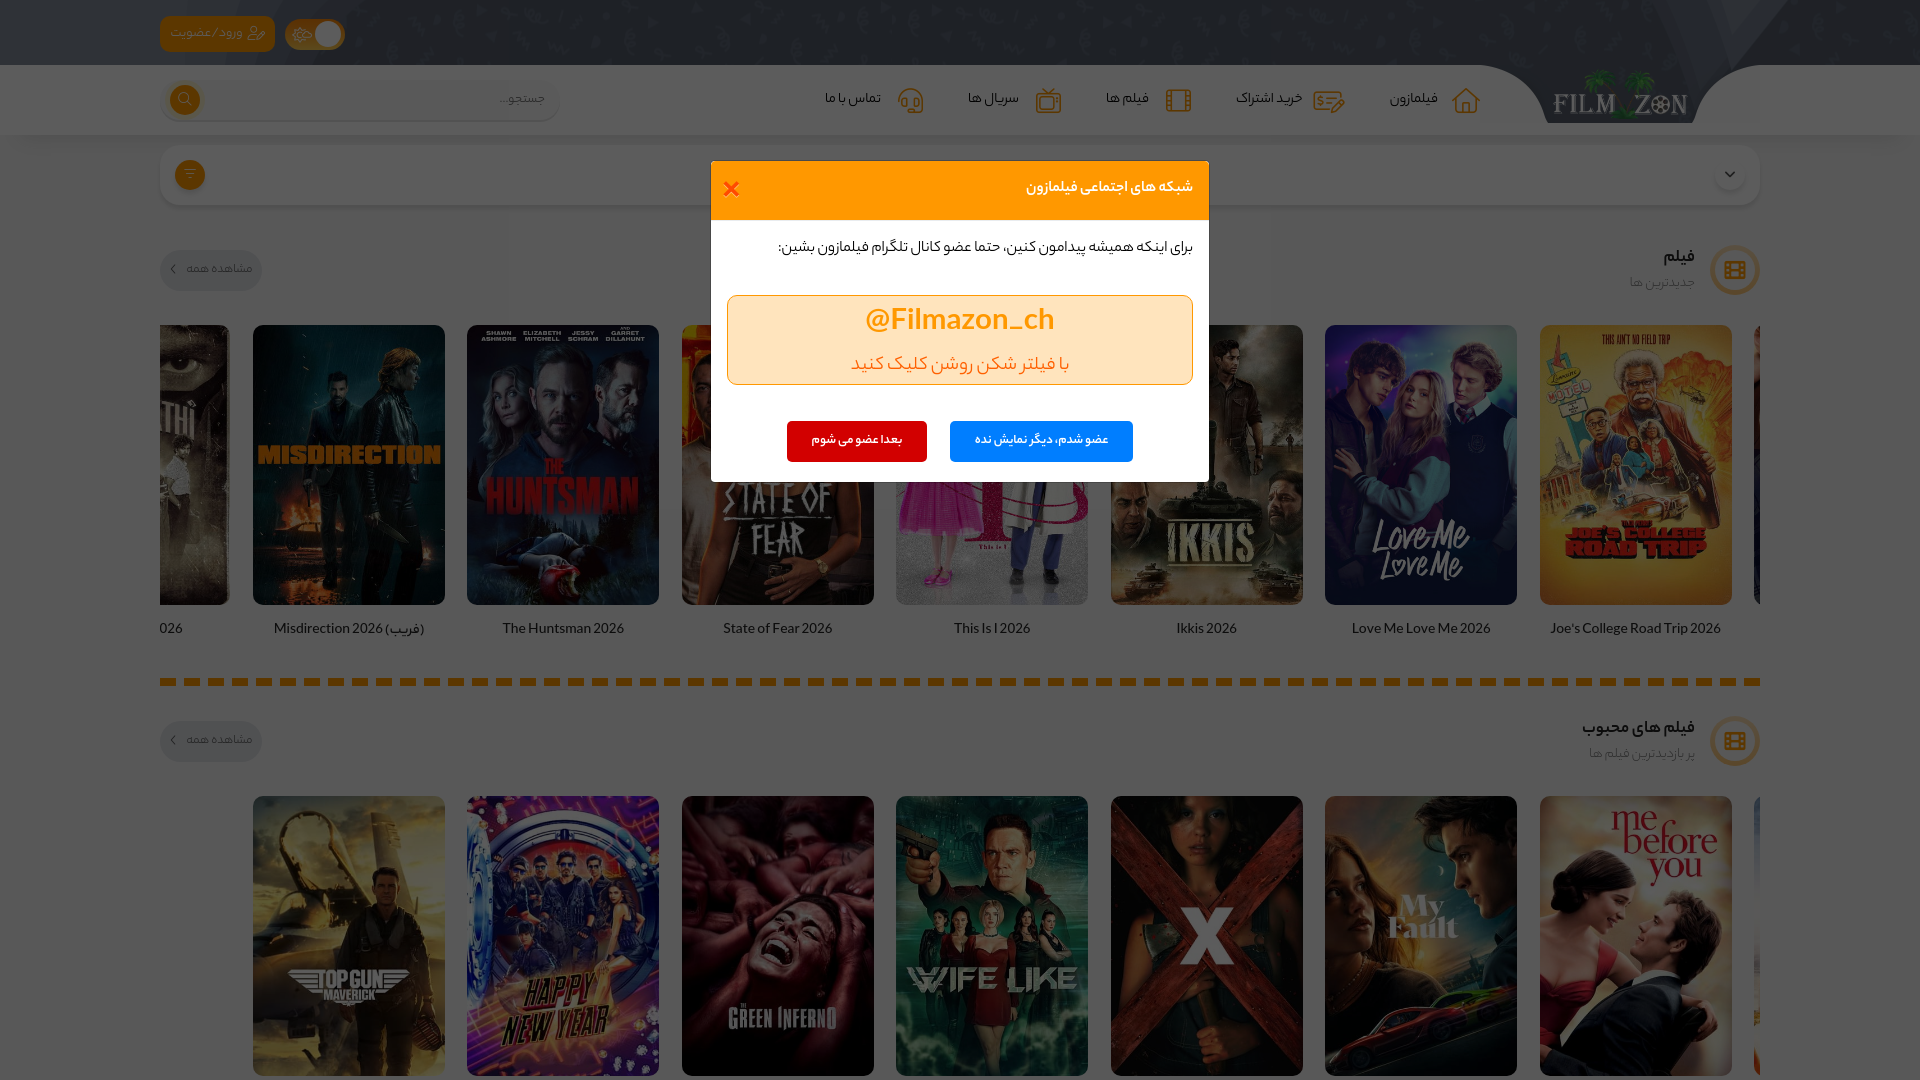Screen dimensions: 1920x1080
Task: Click the 'The Huntsman 2026' title
Action: click(563, 629)
